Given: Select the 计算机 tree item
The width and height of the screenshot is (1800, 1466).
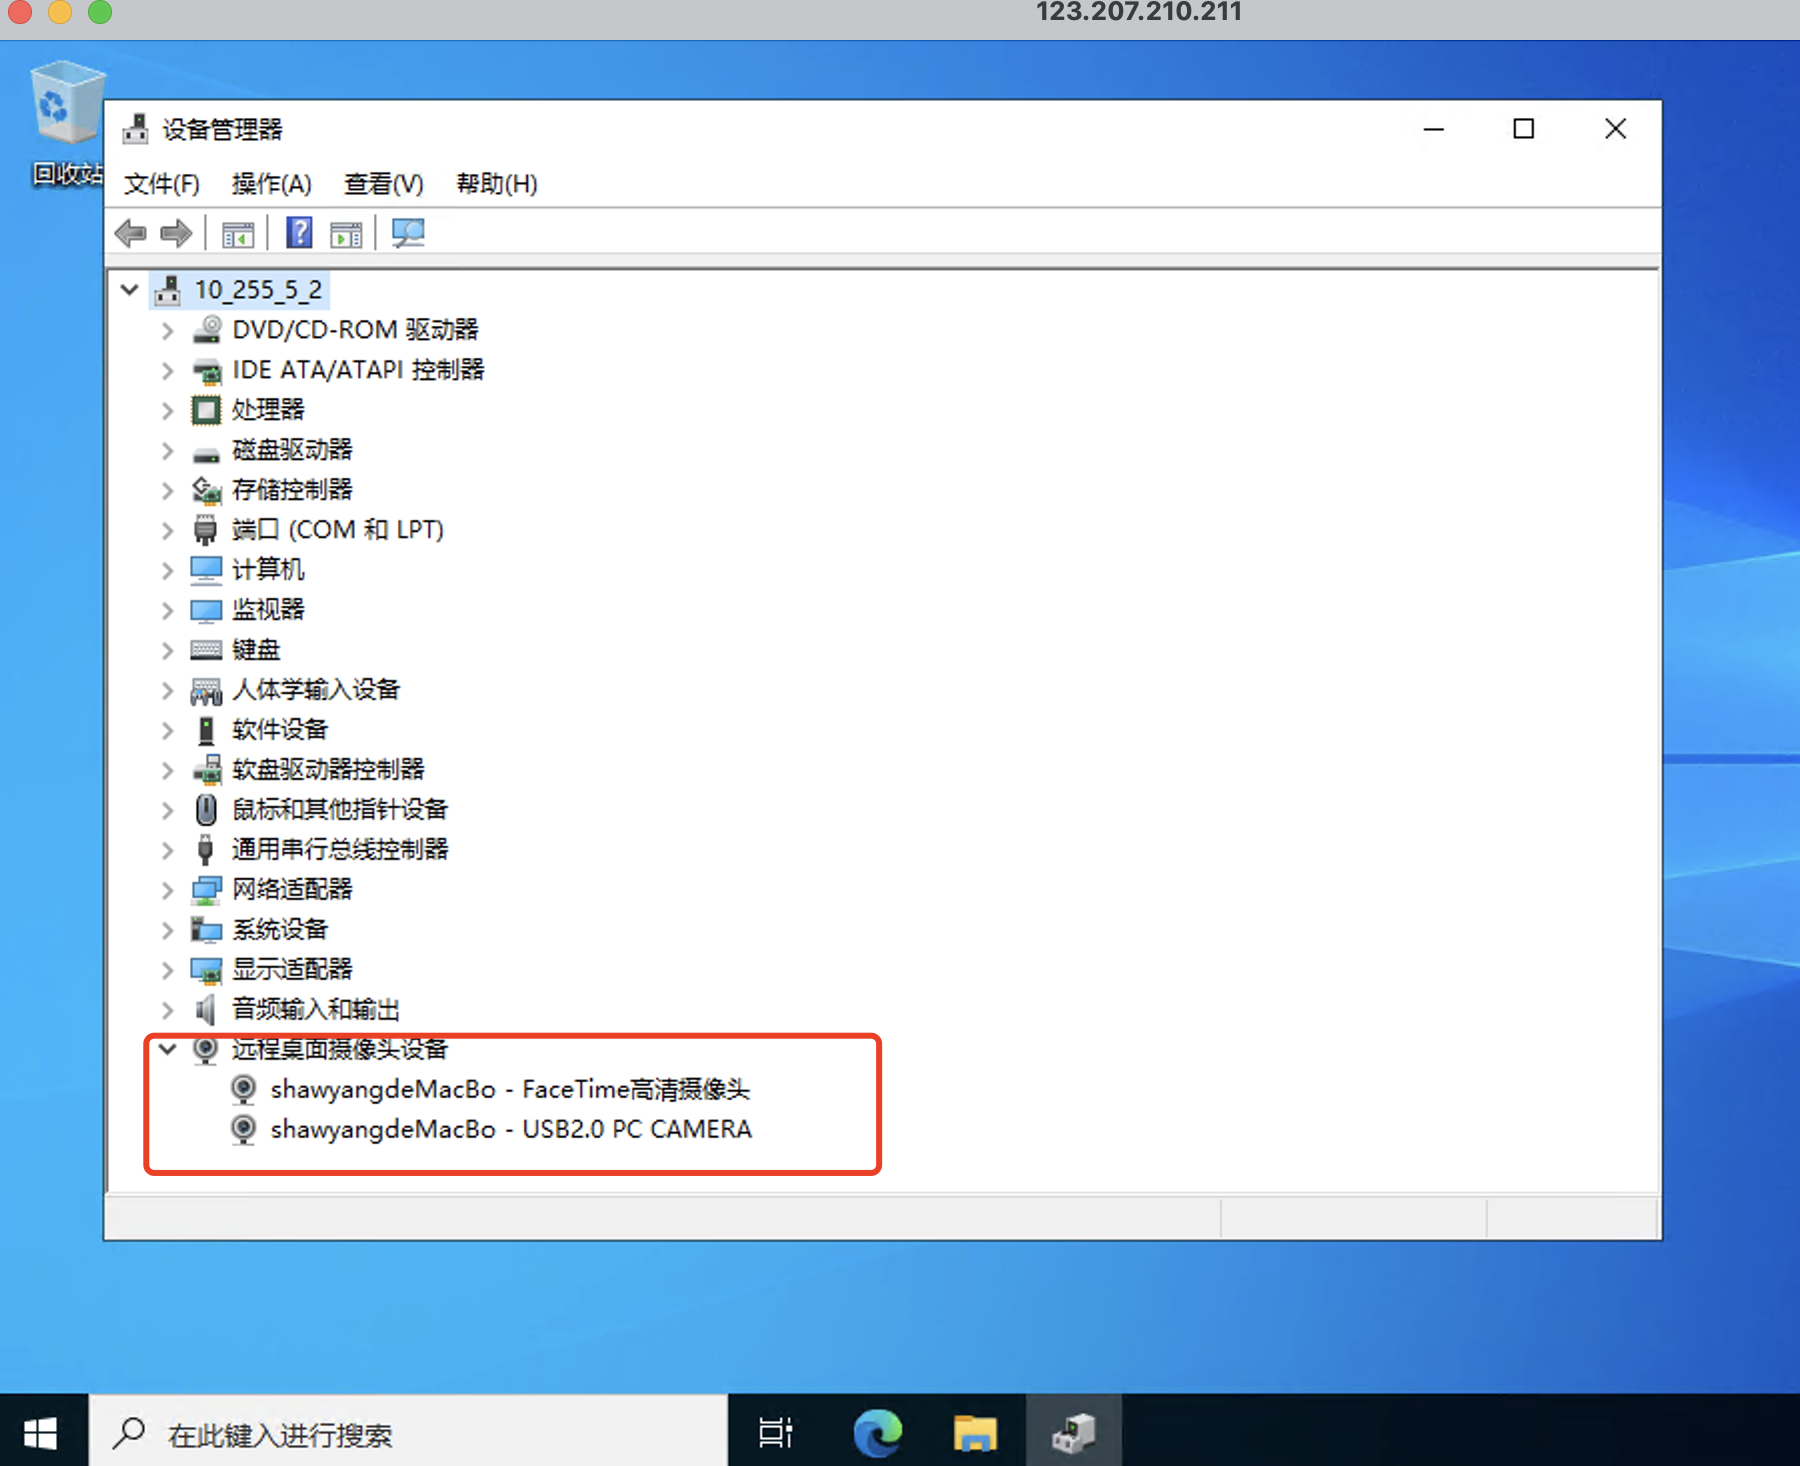Looking at the screenshot, I should (268, 570).
